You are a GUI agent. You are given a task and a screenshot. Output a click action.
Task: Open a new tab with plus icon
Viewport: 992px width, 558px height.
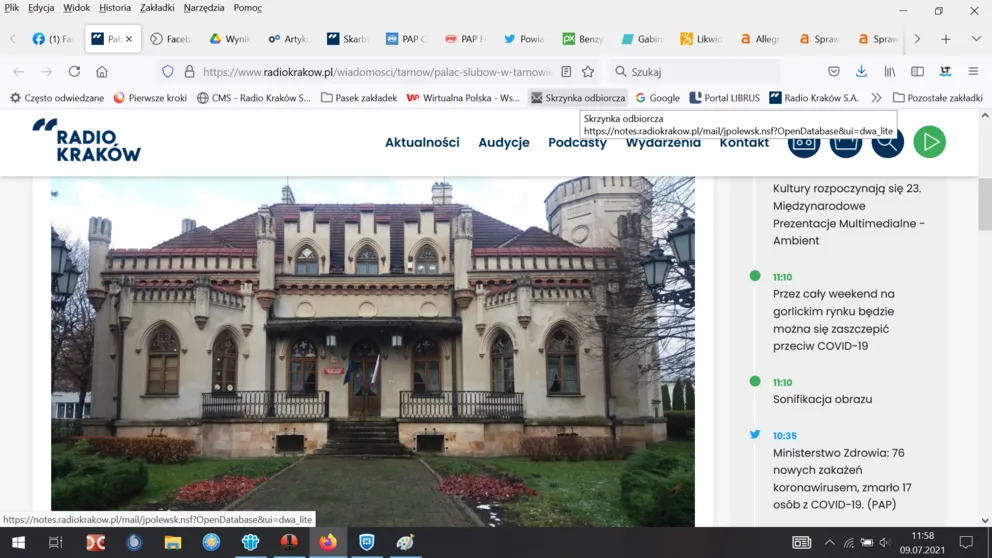click(x=946, y=39)
